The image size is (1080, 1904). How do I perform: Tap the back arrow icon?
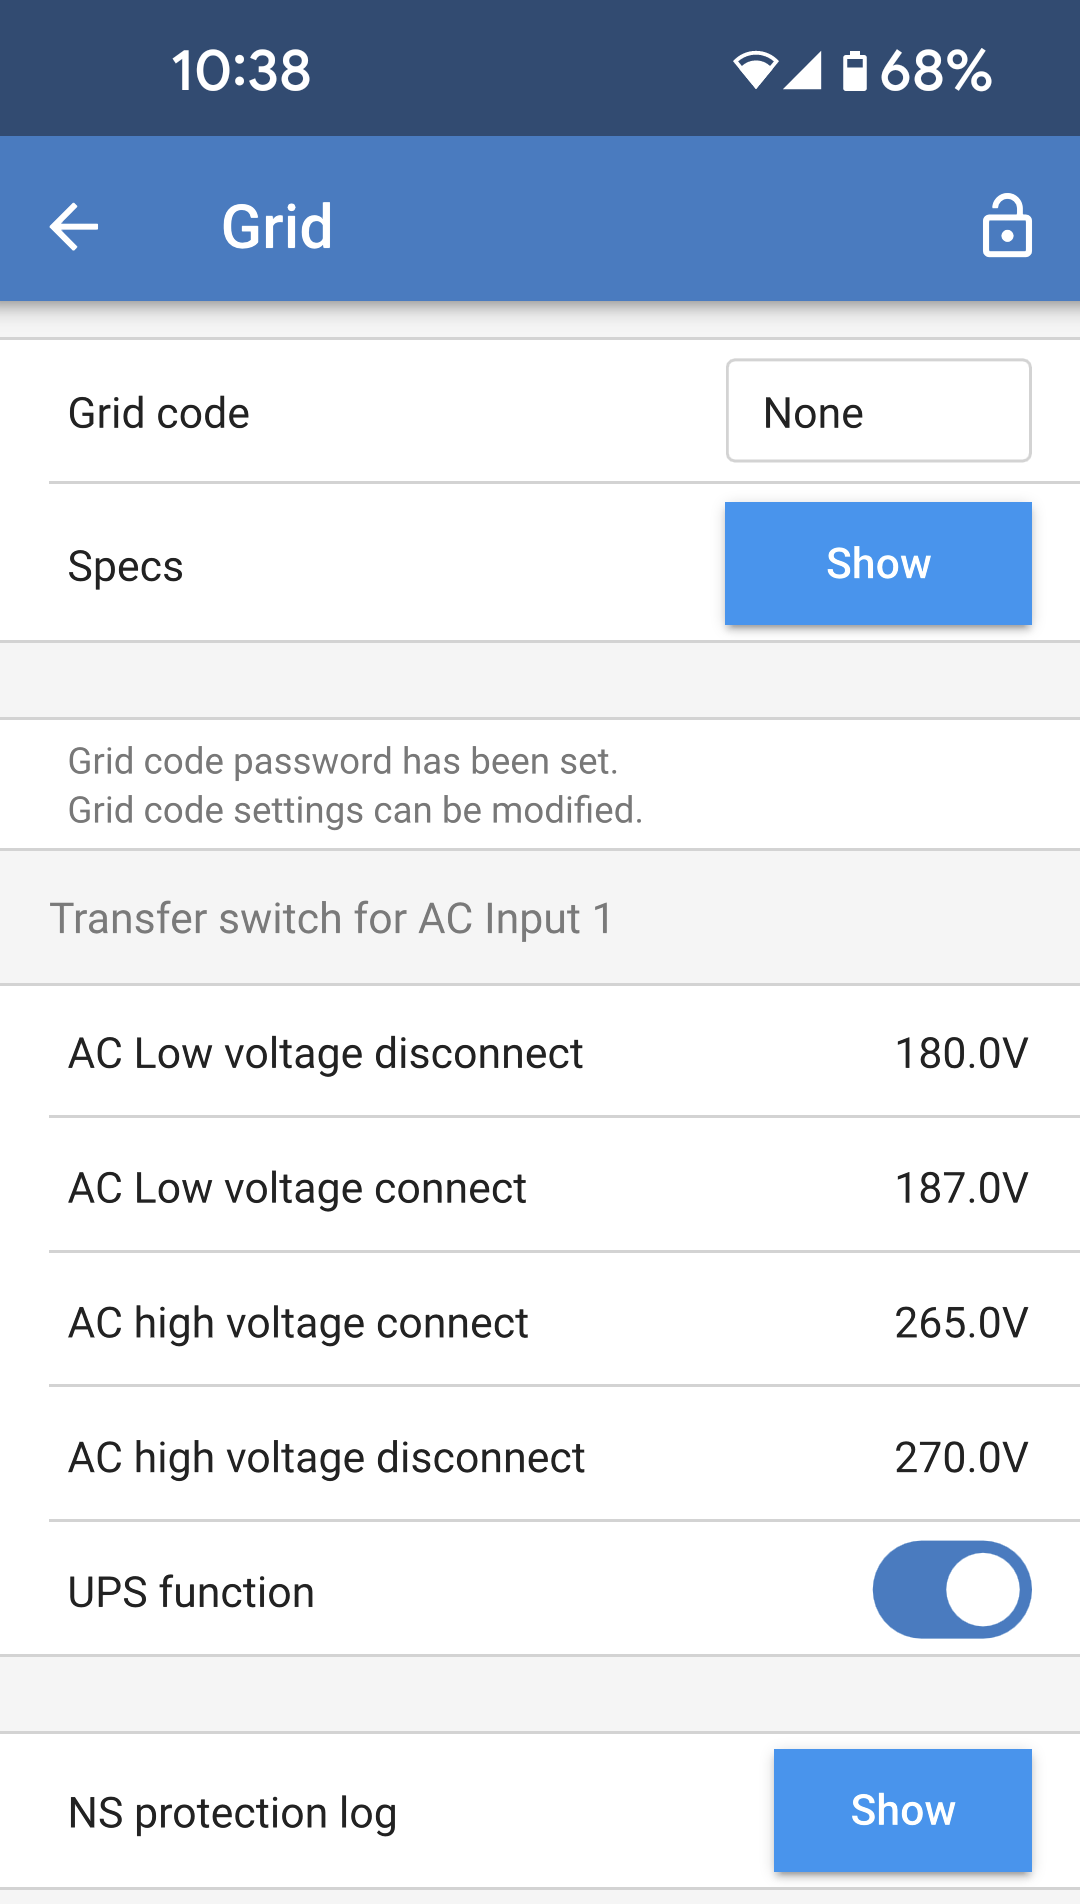pos(74,226)
